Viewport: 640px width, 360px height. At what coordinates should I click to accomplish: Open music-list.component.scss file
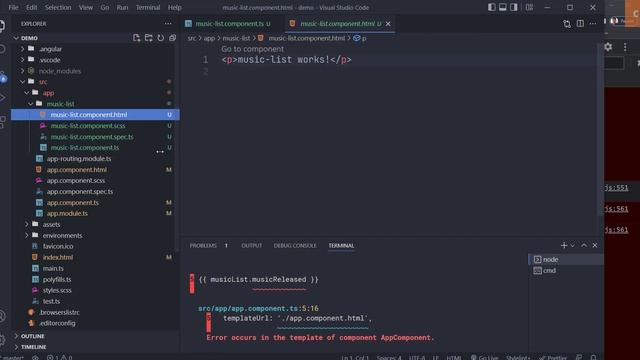point(88,126)
